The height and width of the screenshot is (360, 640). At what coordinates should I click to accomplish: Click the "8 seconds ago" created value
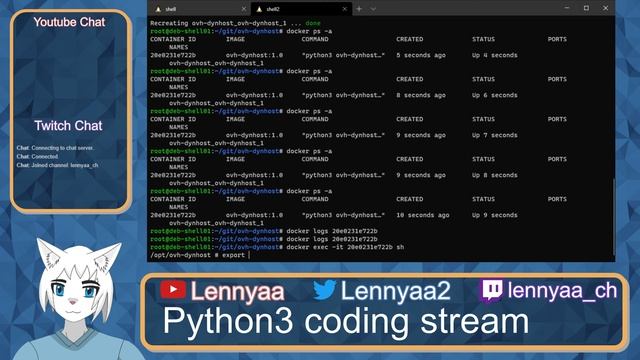[x=421, y=95]
